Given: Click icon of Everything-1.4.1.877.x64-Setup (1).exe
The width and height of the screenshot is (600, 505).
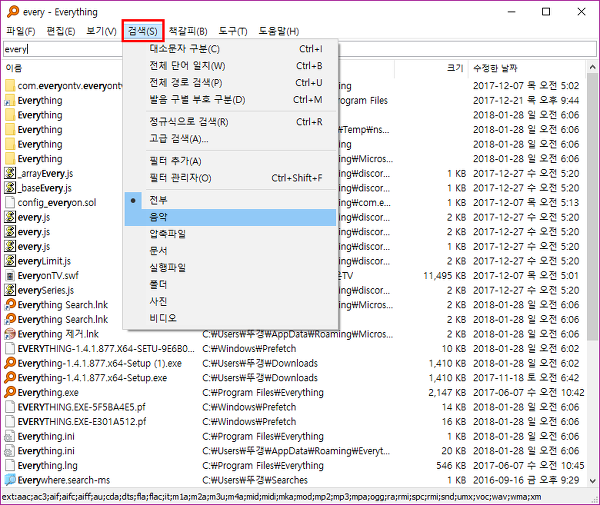Looking at the screenshot, I should click(x=10, y=363).
